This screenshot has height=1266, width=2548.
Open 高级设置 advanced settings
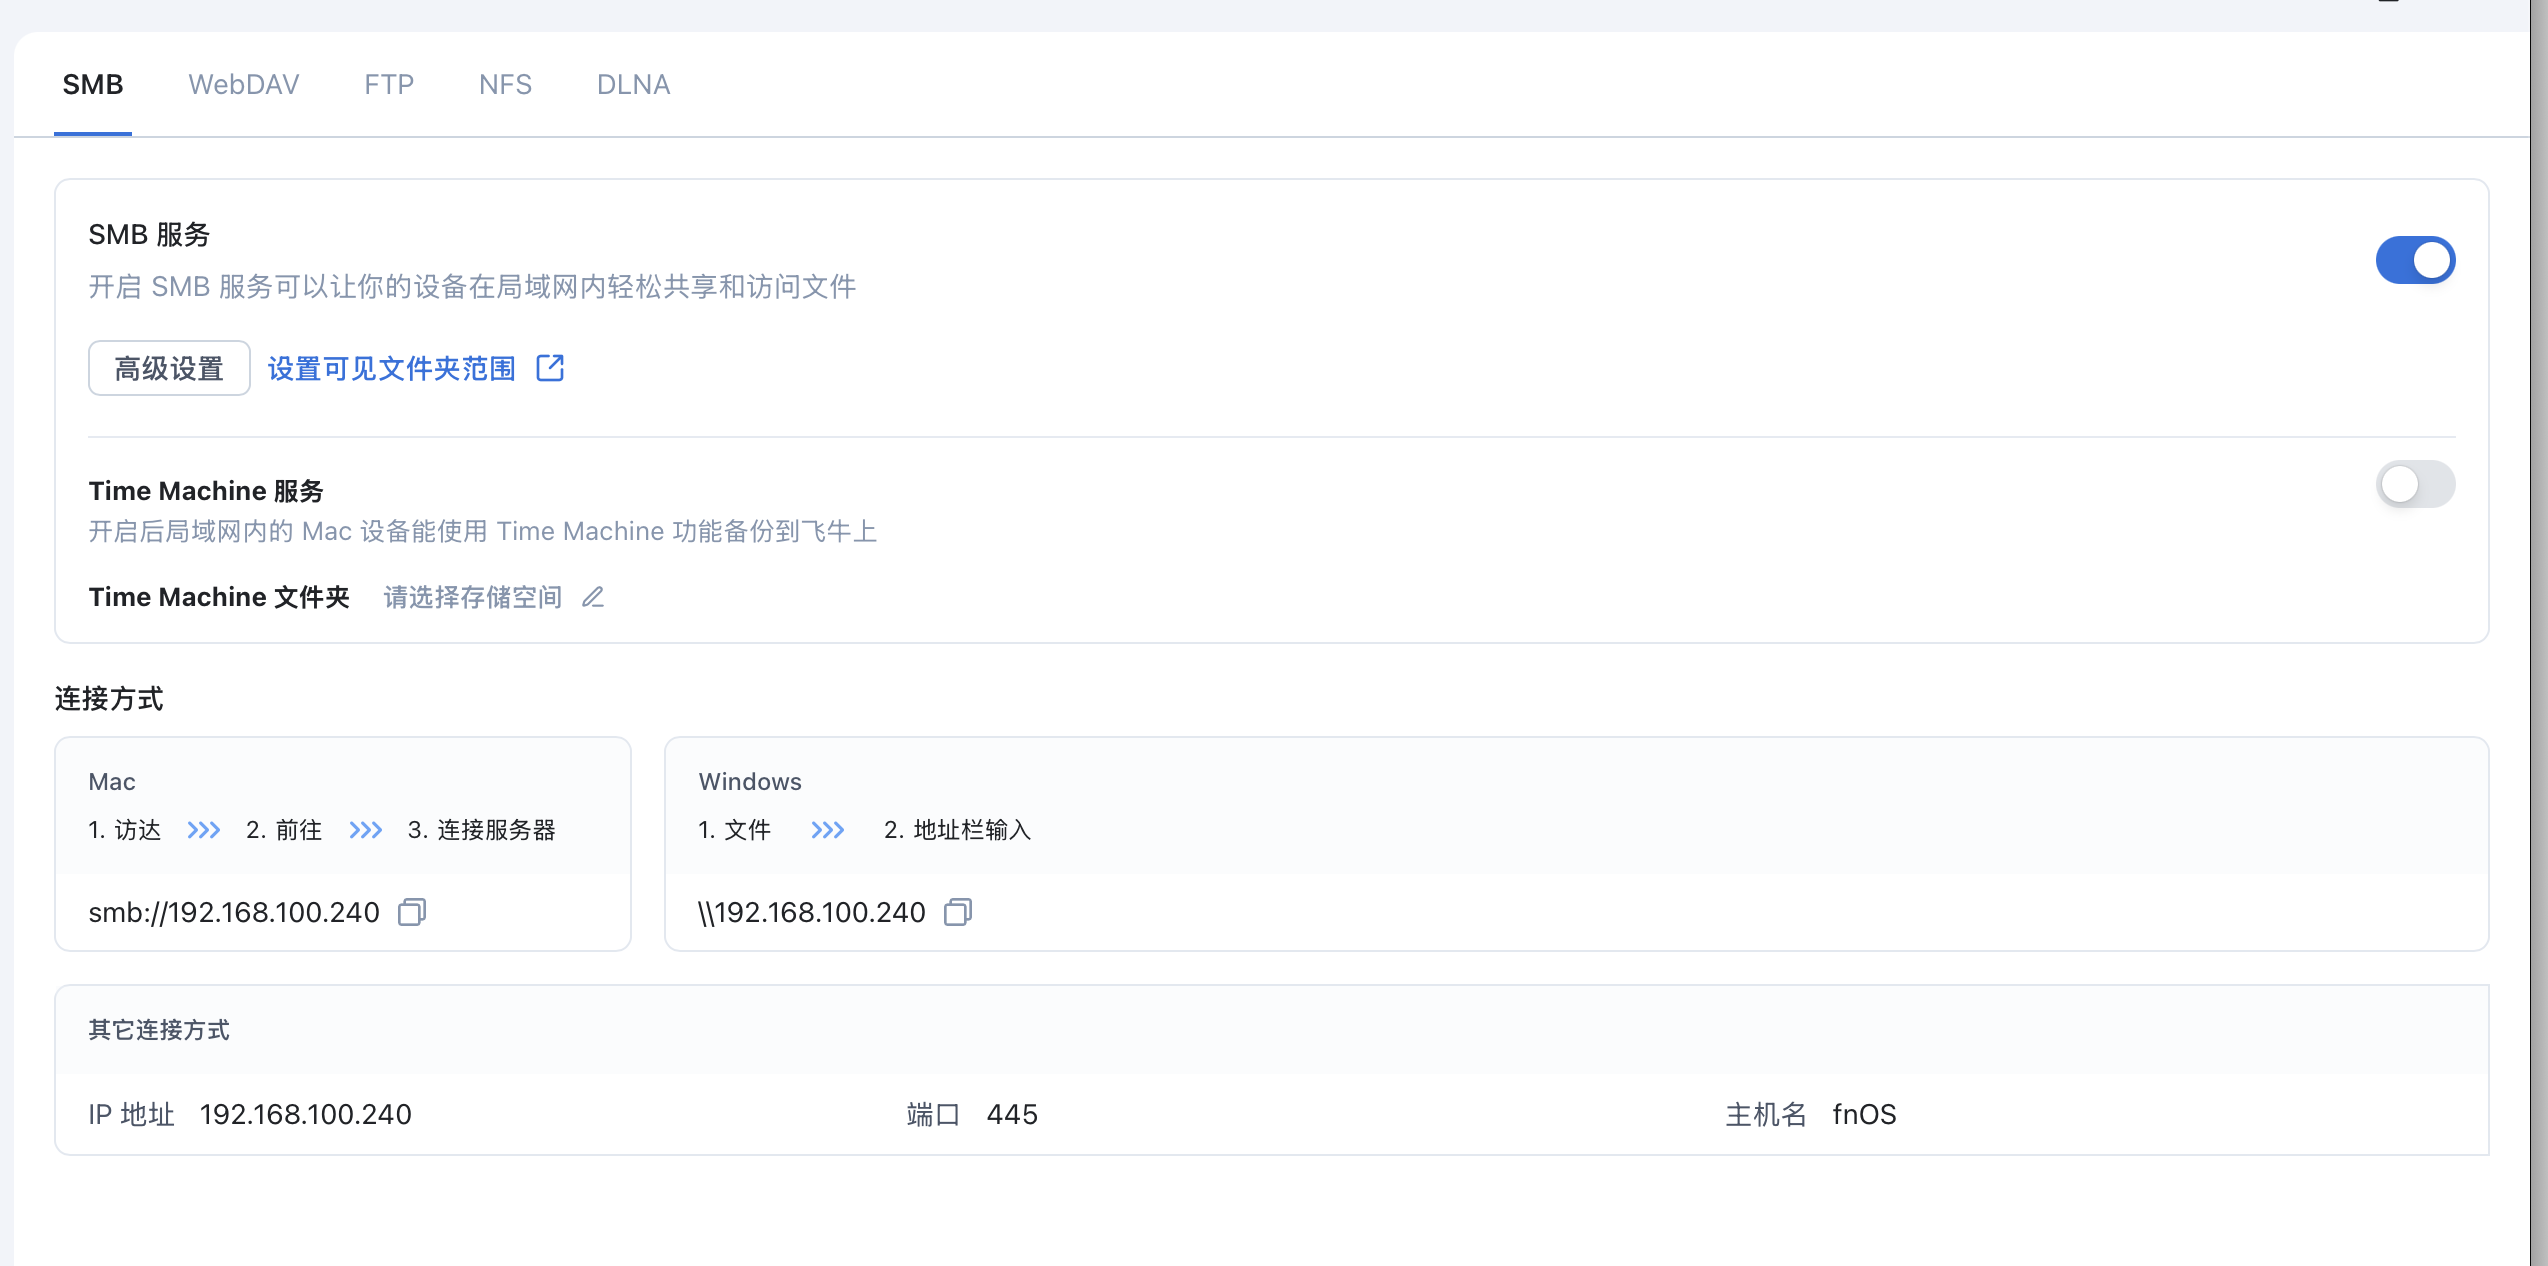[x=169, y=368]
